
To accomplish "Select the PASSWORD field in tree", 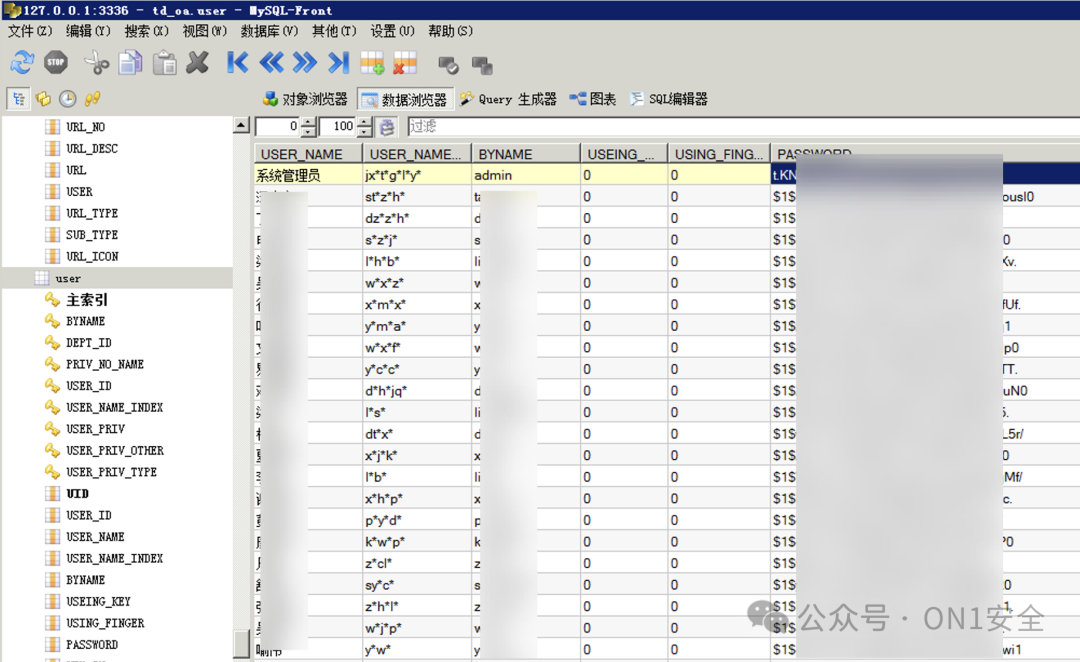I will [92, 645].
